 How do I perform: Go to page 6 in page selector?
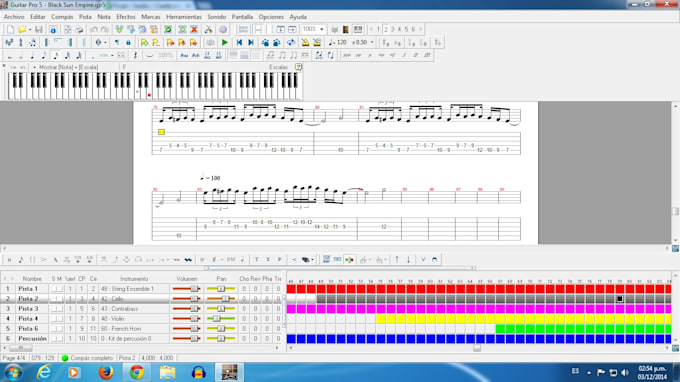(413, 29)
